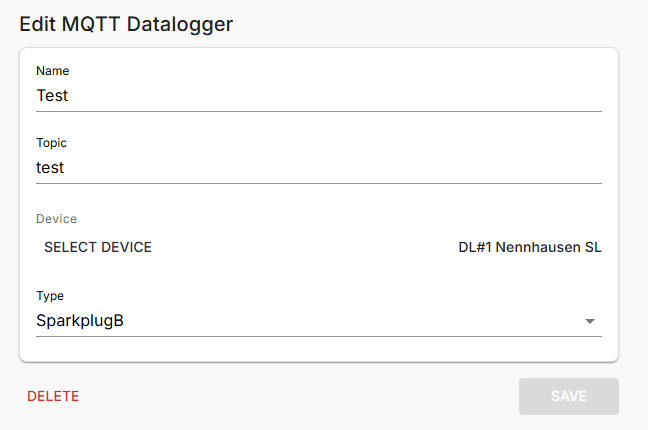Click the DL#1 Nennhausen SL device name

coord(529,247)
